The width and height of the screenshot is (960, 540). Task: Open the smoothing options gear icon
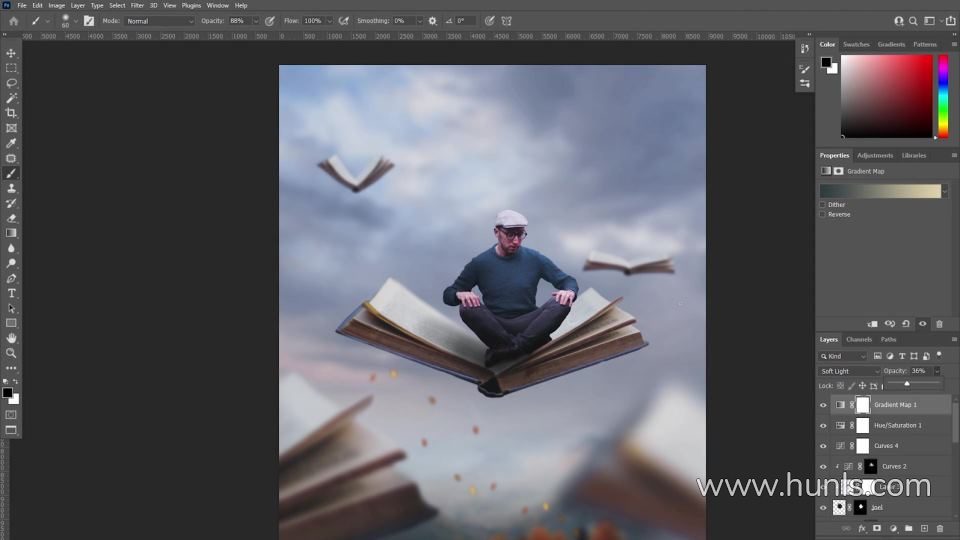[432, 21]
